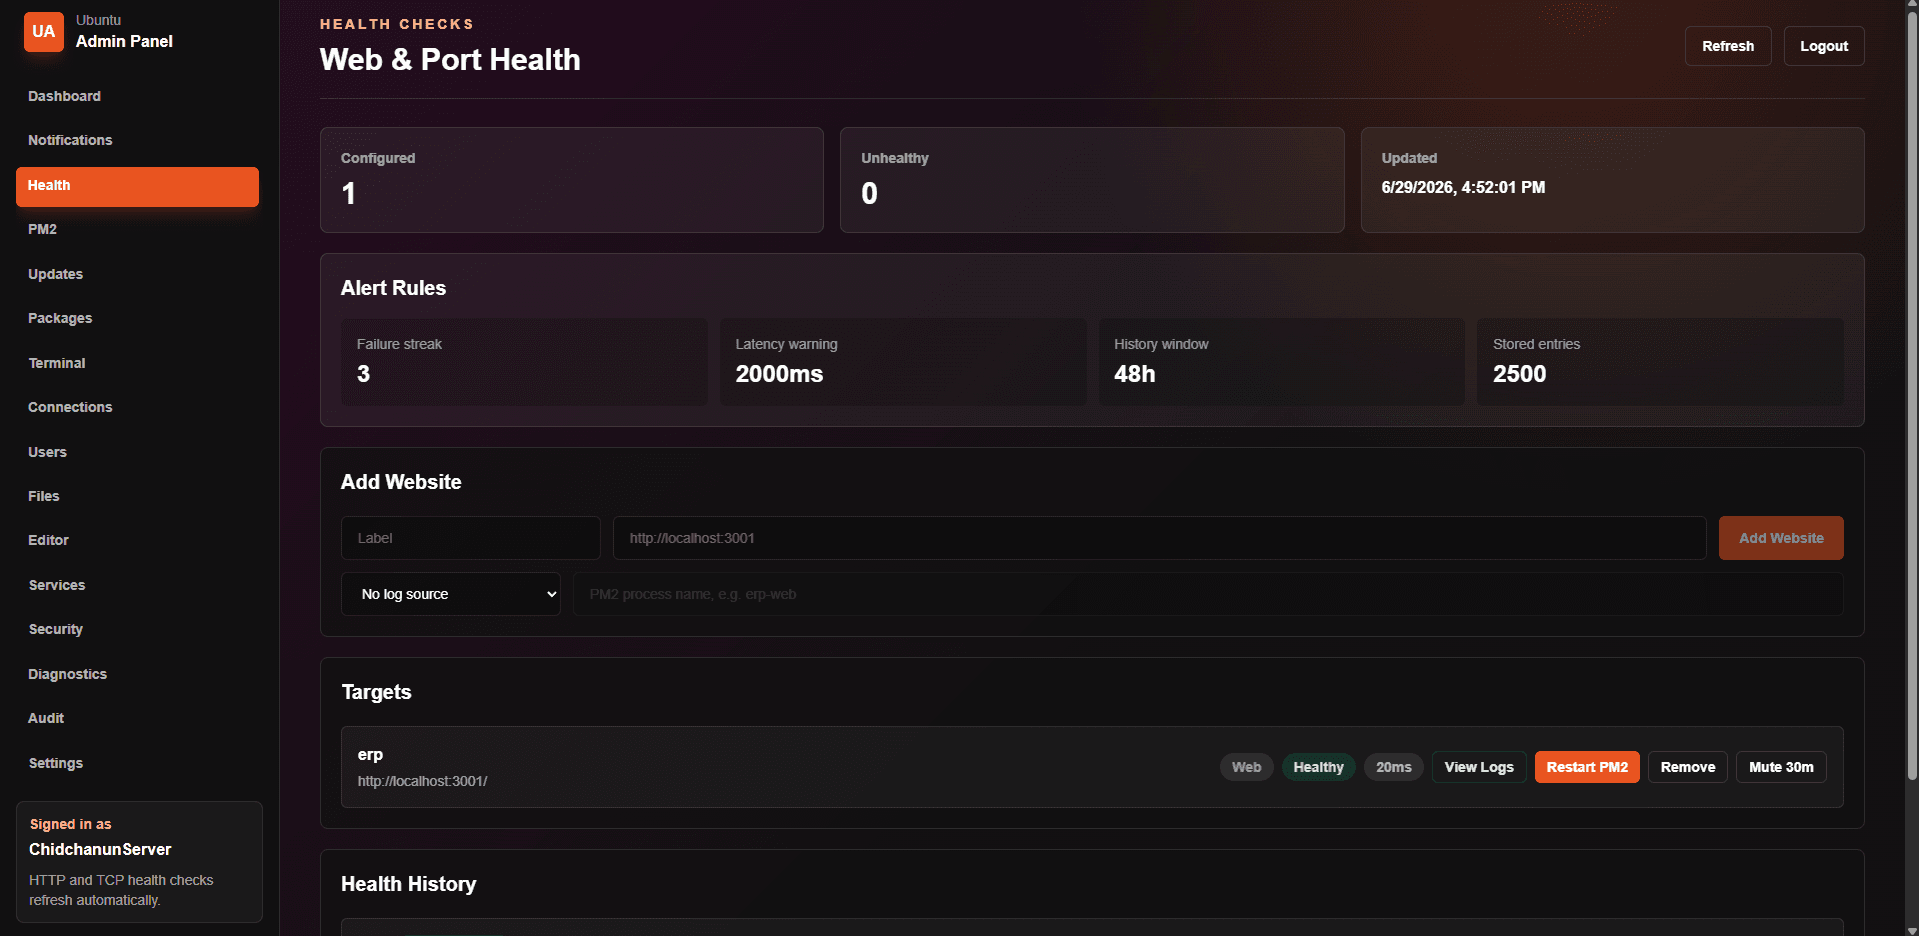Open the Diagnostics page
1919x936 pixels.
[x=67, y=674]
